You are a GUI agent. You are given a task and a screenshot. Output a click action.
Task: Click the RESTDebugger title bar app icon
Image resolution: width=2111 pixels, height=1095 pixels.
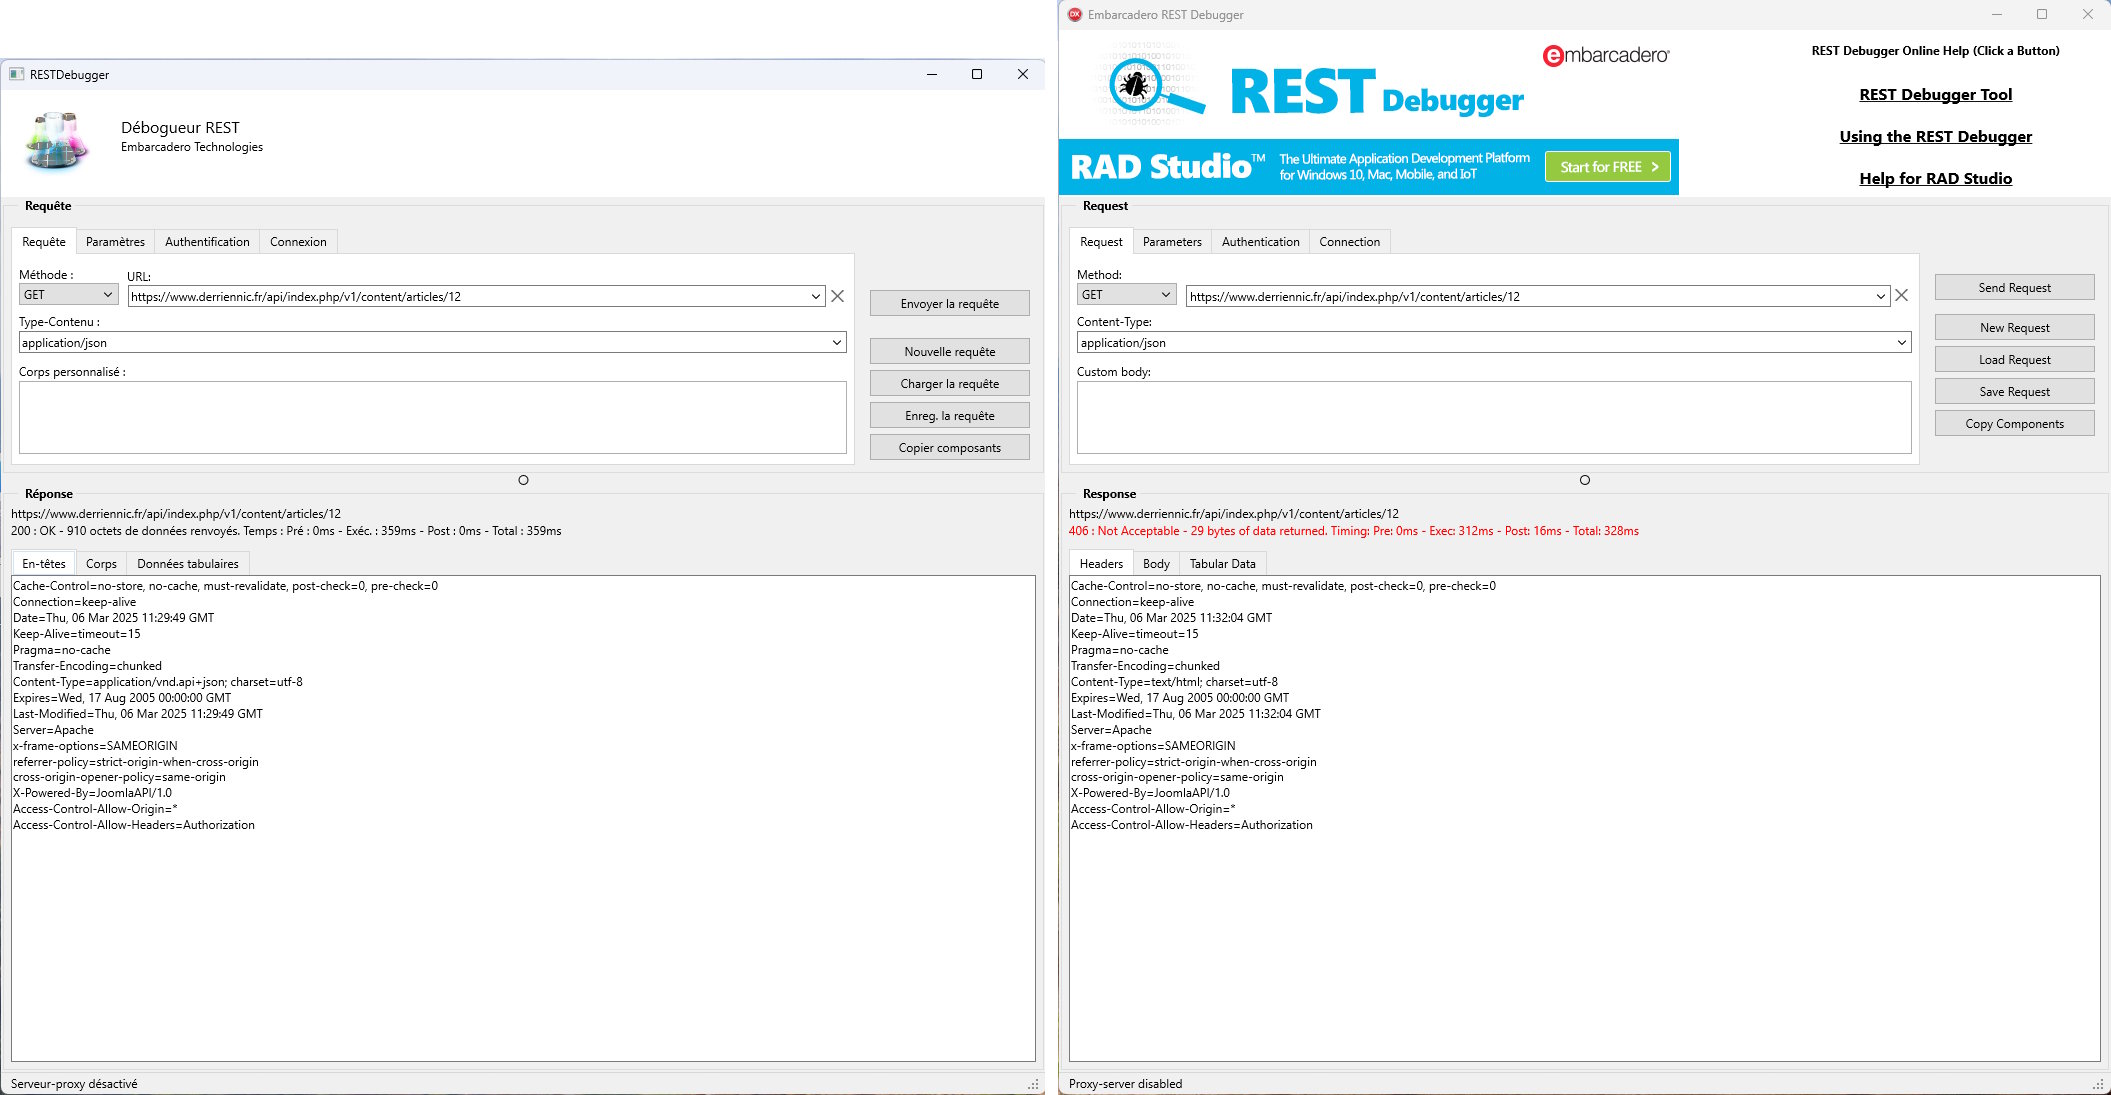point(16,74)
